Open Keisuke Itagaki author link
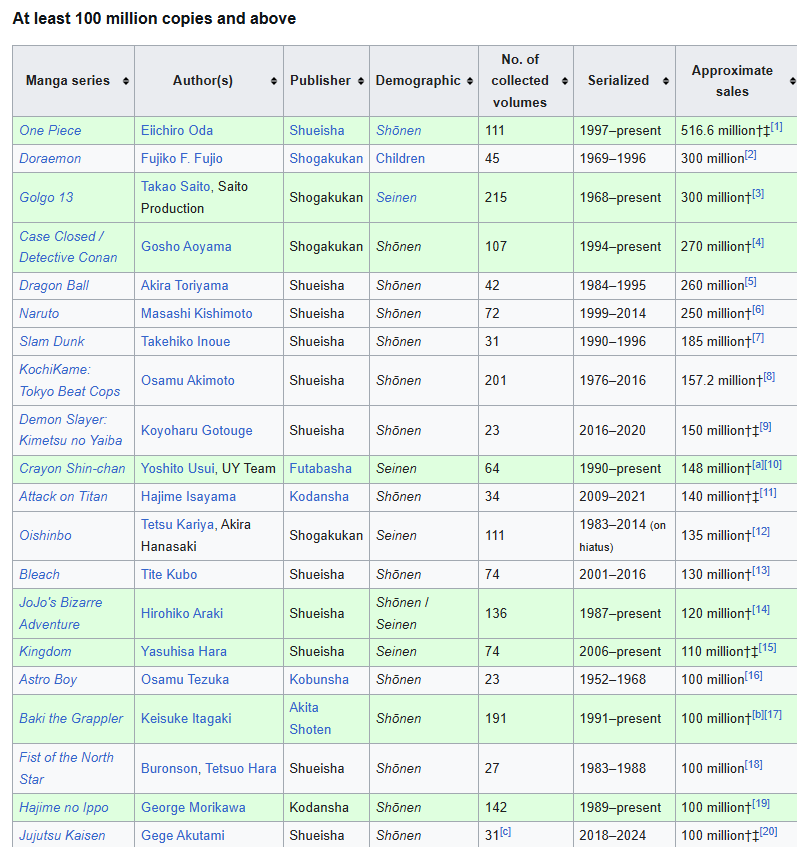Screen dimensions: 797x847 pos(186,719)
